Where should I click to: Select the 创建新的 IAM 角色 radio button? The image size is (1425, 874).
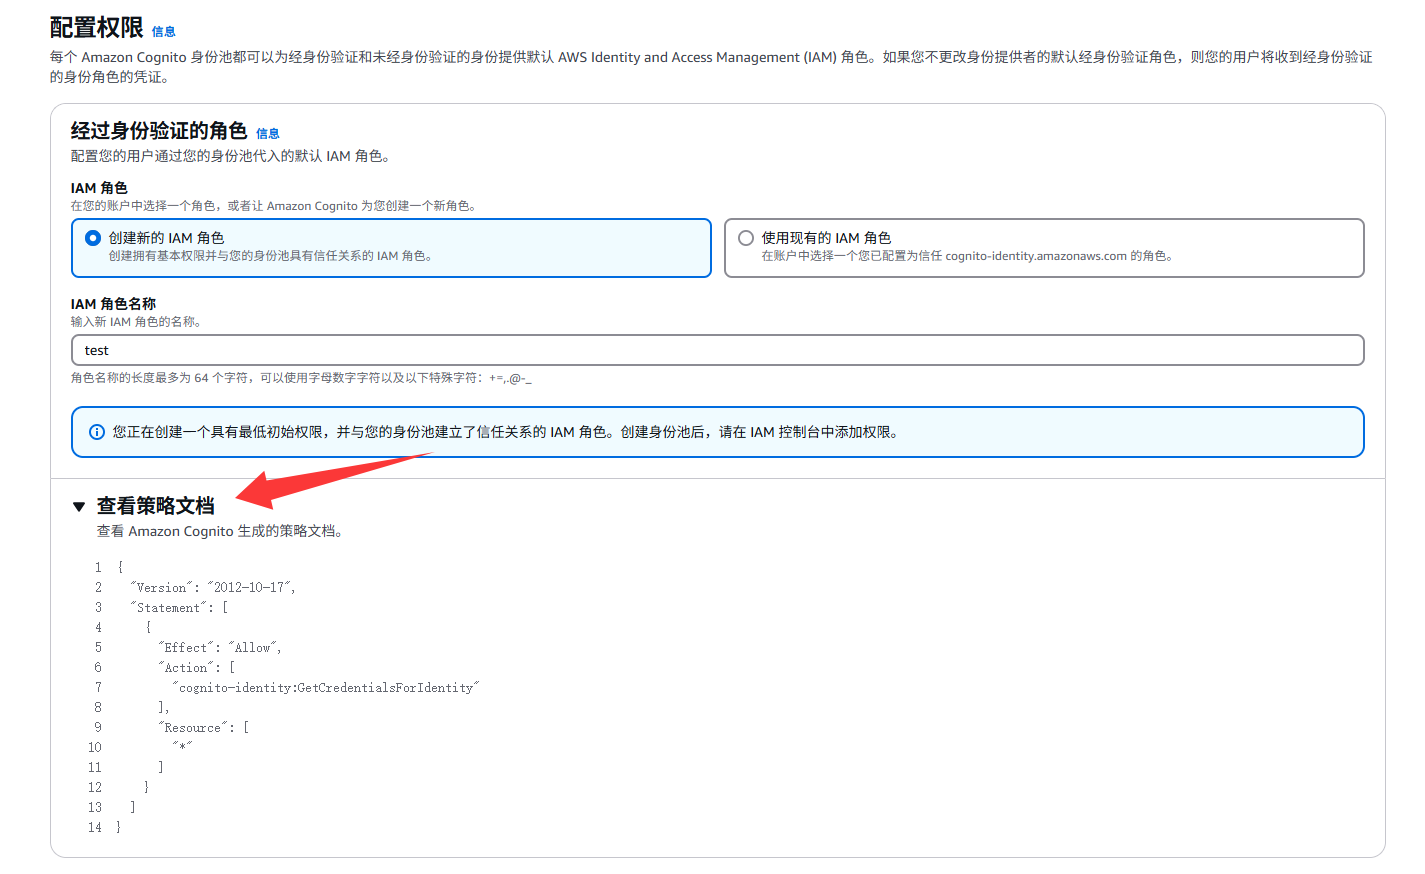(x=93, y=238)
